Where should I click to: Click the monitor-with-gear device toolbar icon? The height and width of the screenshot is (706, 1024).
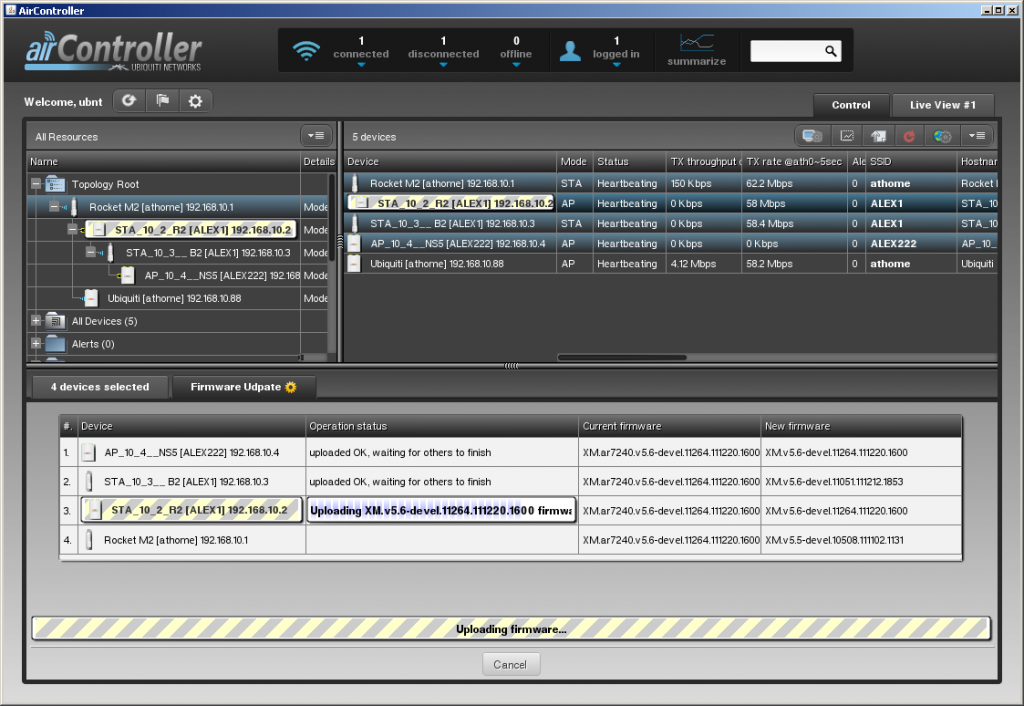[x=812, y=136]
